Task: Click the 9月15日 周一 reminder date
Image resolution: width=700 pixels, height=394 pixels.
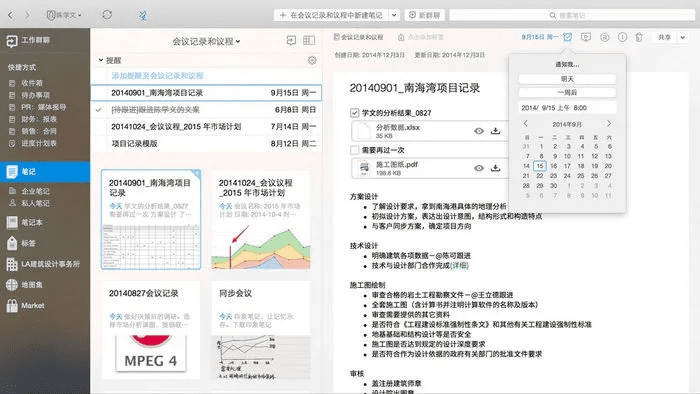Action: point(539,37)
